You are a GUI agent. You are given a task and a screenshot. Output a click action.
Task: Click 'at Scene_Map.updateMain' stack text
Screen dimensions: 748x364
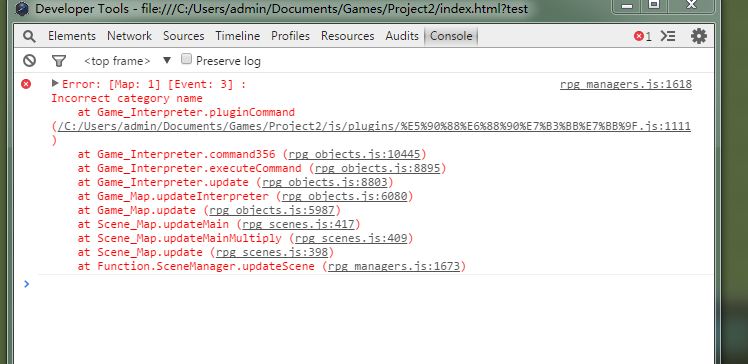153,224
